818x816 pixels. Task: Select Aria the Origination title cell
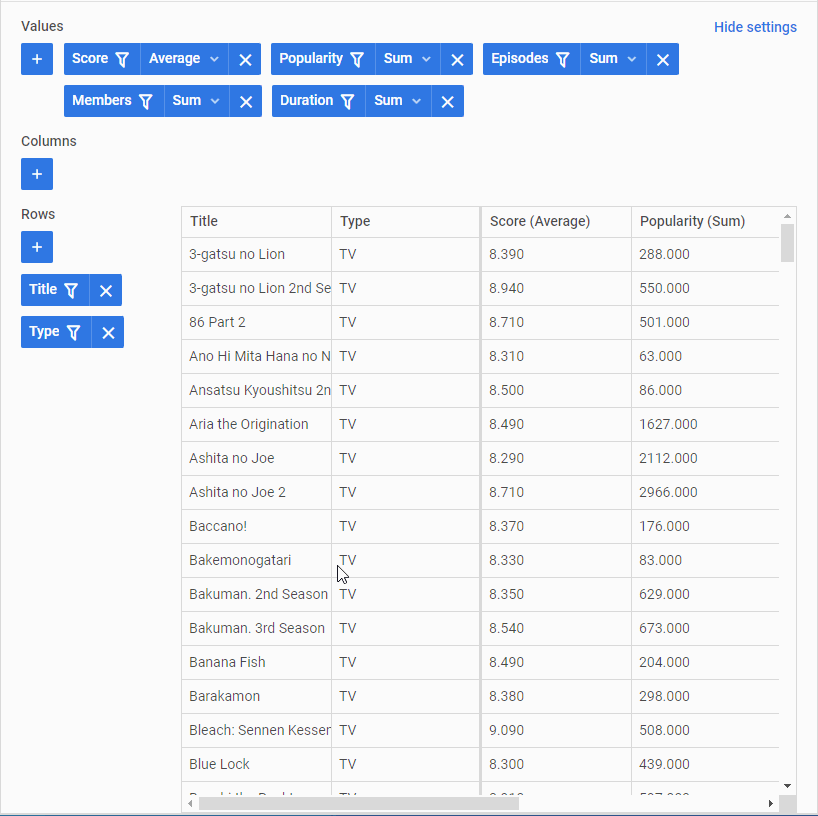tap(256, 424)
